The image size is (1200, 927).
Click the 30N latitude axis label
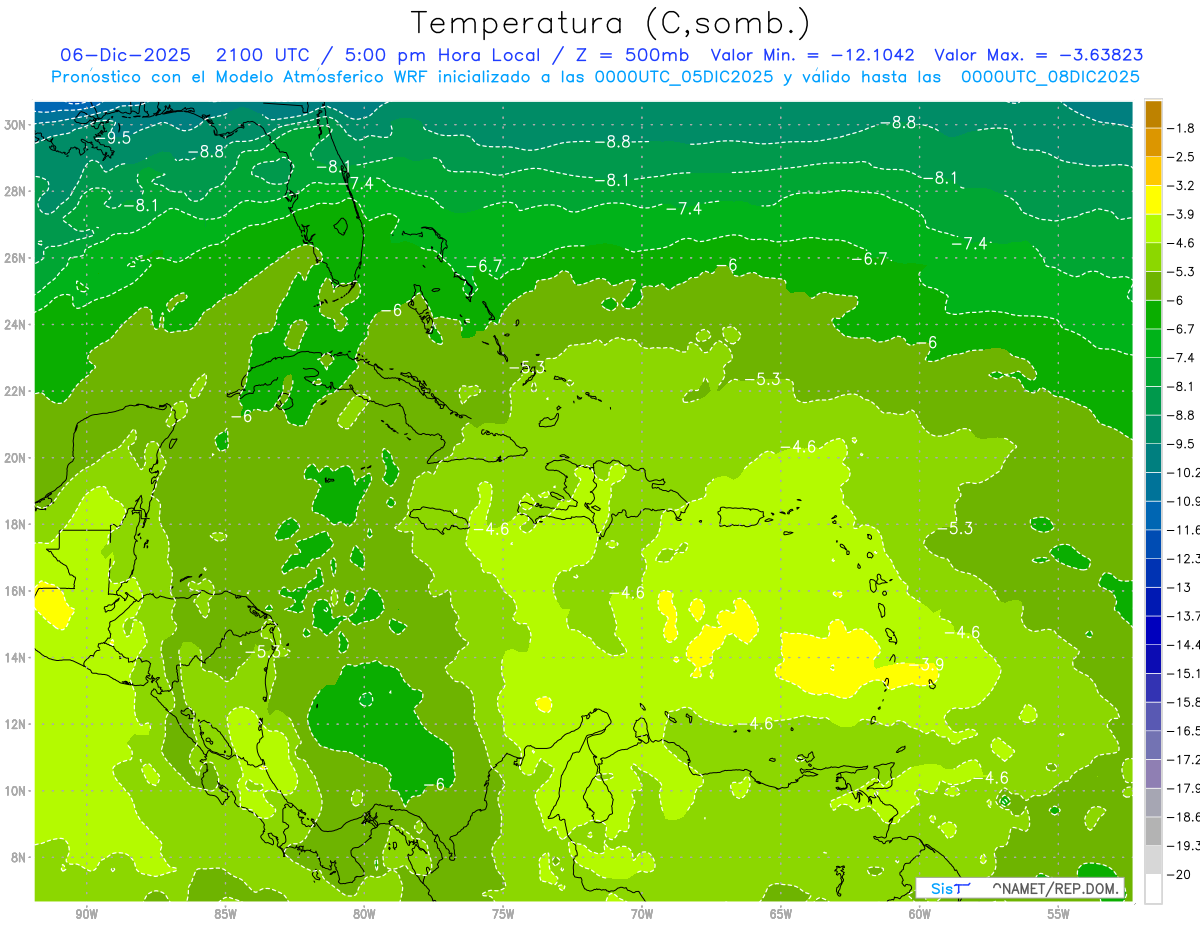click(x=16, y=125)
